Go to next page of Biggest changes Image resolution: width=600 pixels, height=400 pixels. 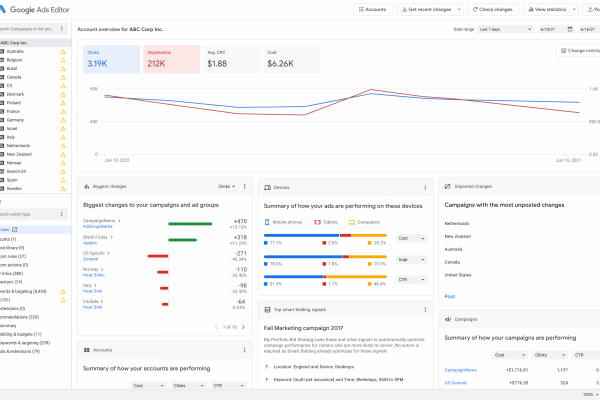pos(243,327)
